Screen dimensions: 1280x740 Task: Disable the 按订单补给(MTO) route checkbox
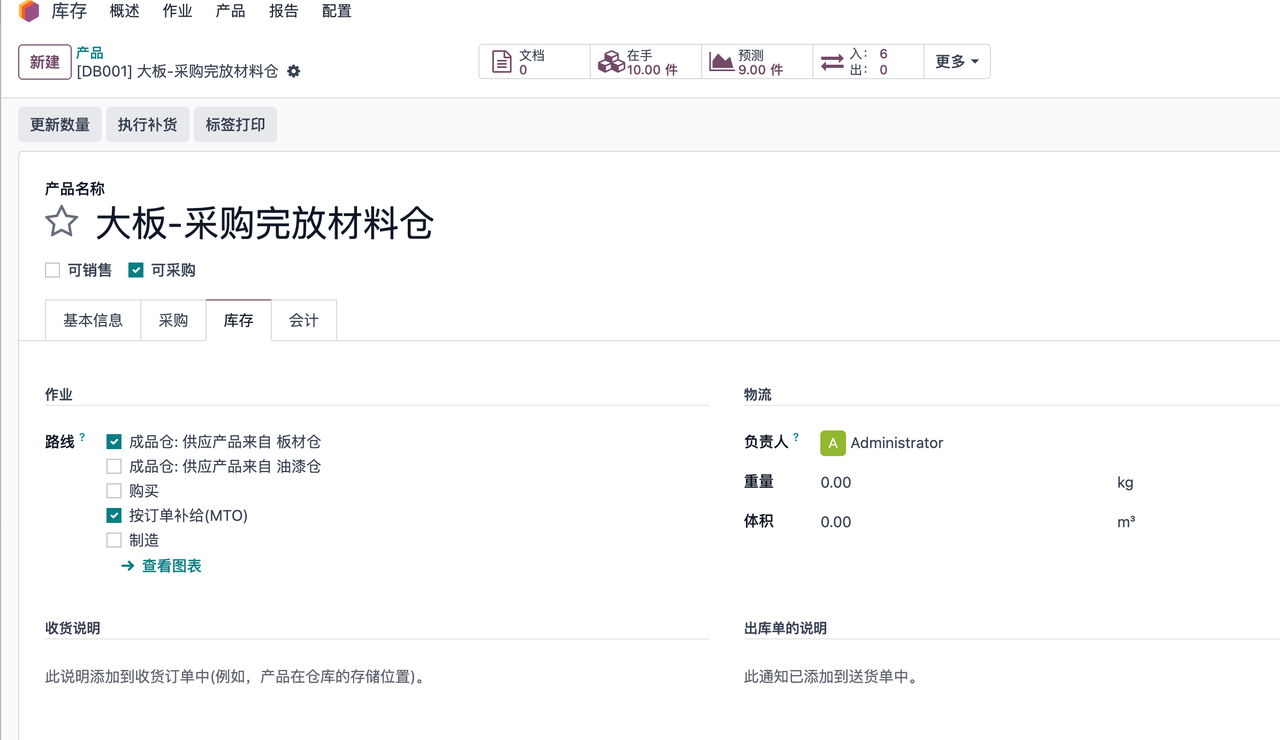pyautogui.click(x=114, y=516)
